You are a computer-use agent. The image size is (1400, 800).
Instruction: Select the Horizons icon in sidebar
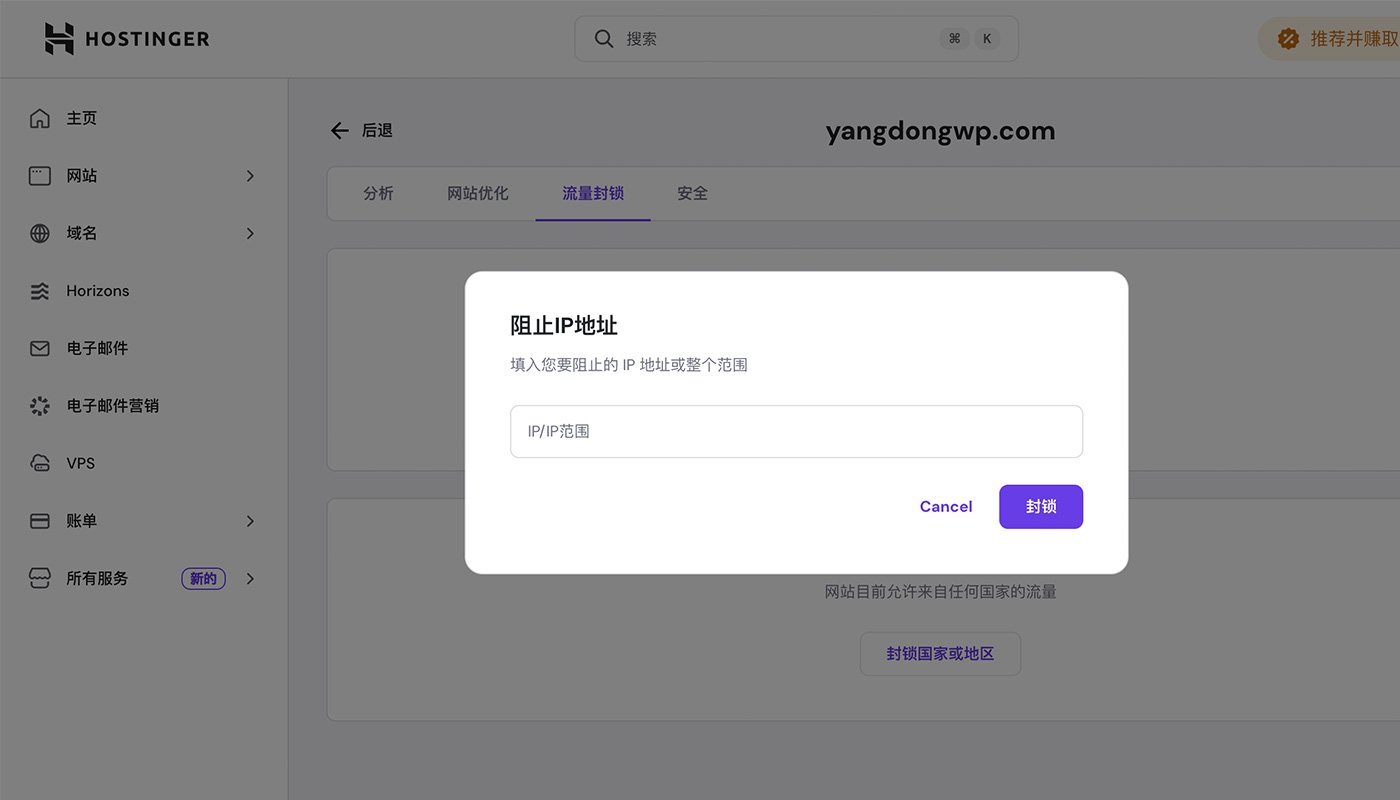click(39, 290)
